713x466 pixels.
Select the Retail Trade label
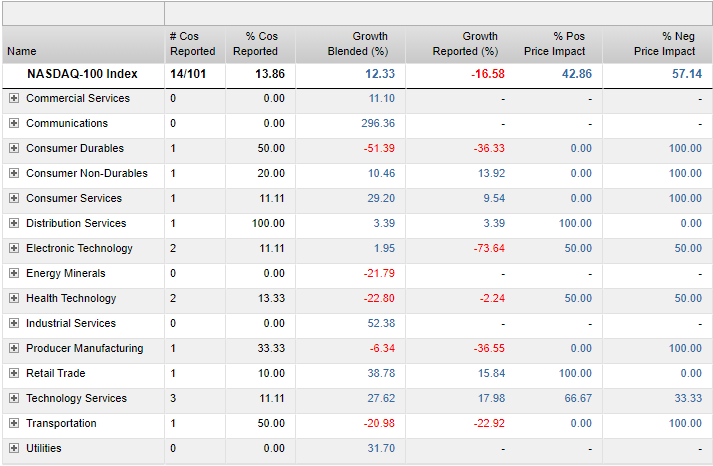click(x=55, y=373)
